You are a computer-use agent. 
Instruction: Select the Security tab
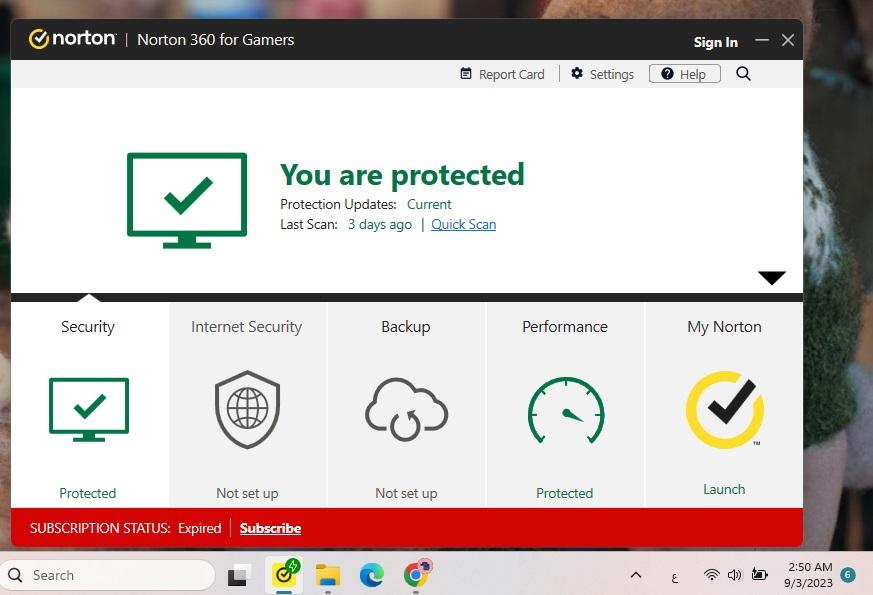coord(90,405)
